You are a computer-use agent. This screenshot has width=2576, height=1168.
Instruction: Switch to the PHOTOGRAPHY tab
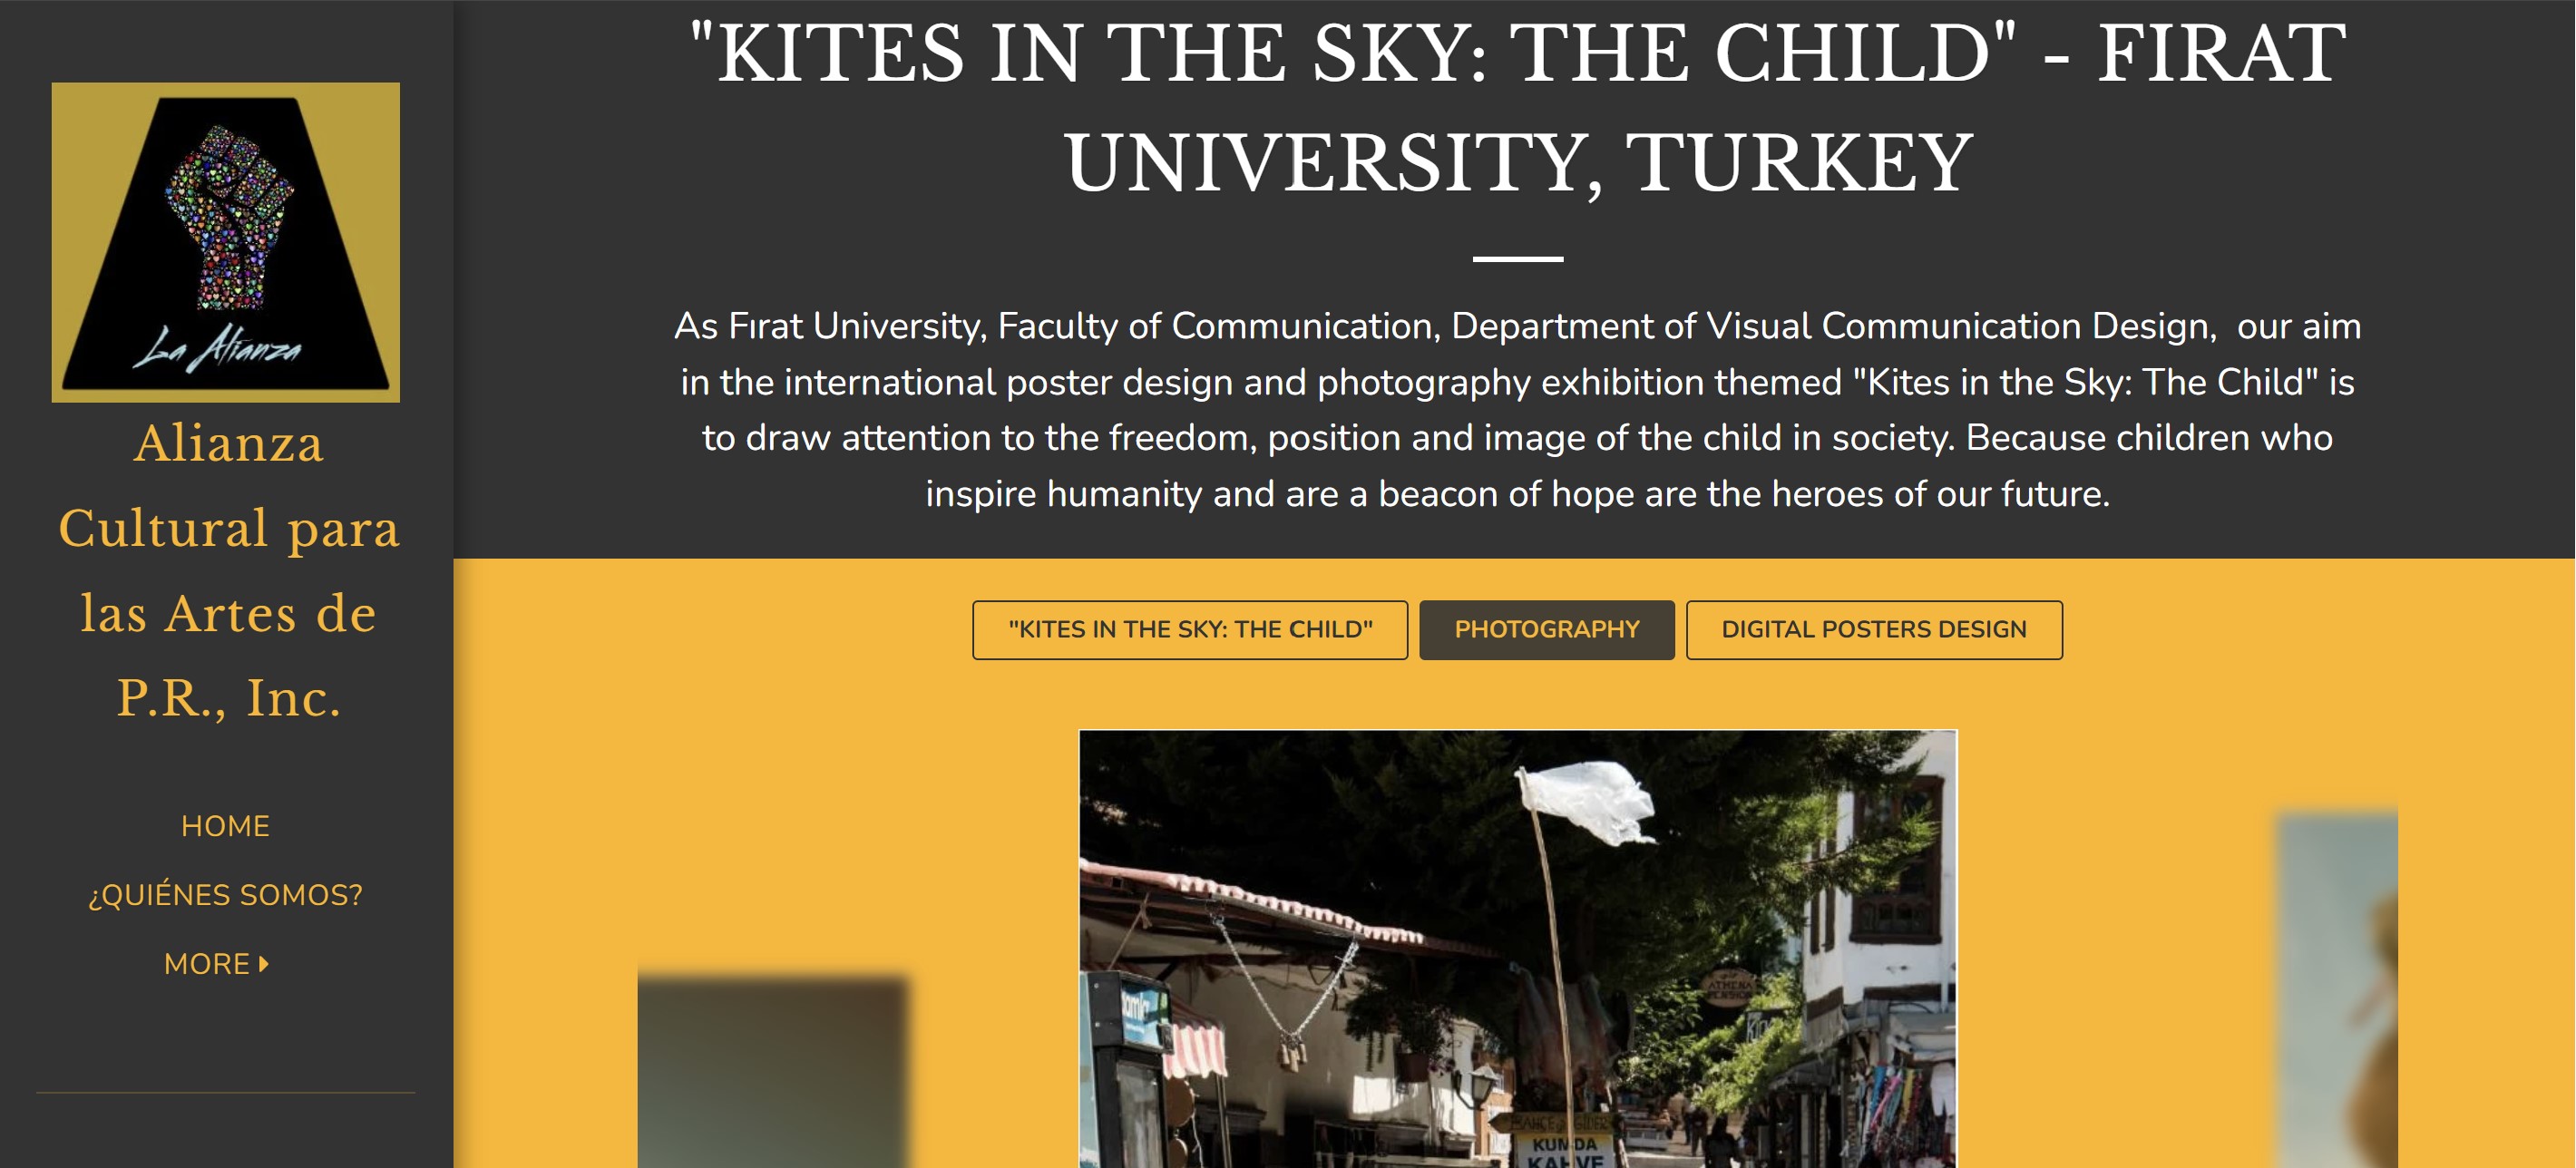pos(1547,630)
